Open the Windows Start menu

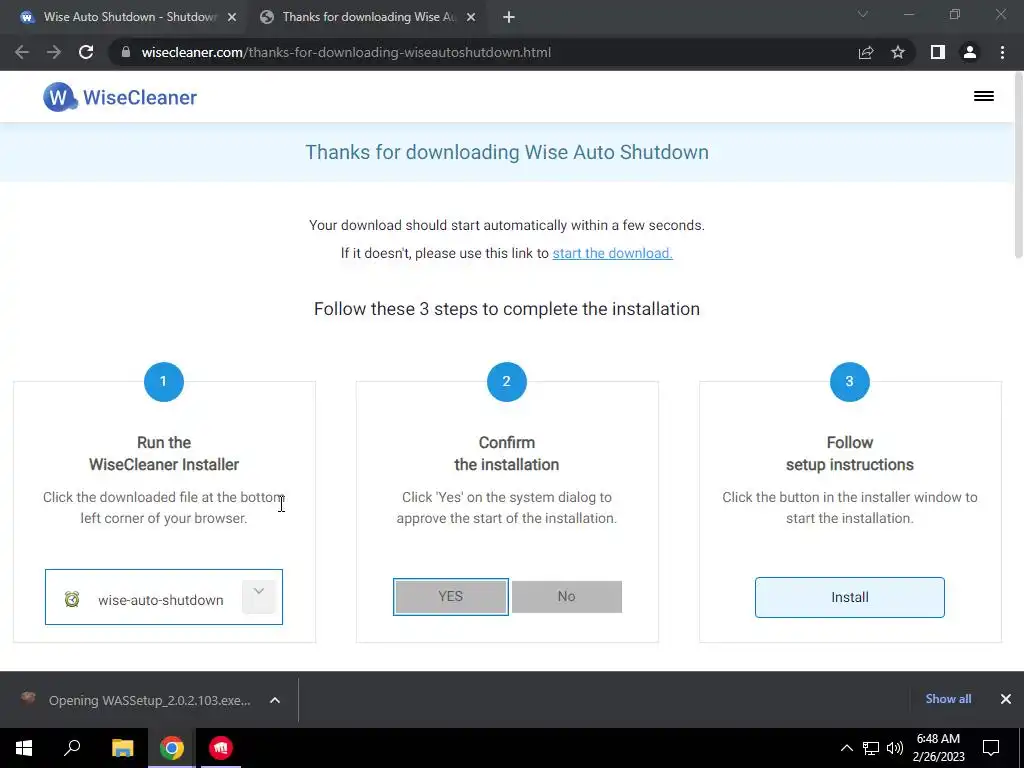pos(24,748)
